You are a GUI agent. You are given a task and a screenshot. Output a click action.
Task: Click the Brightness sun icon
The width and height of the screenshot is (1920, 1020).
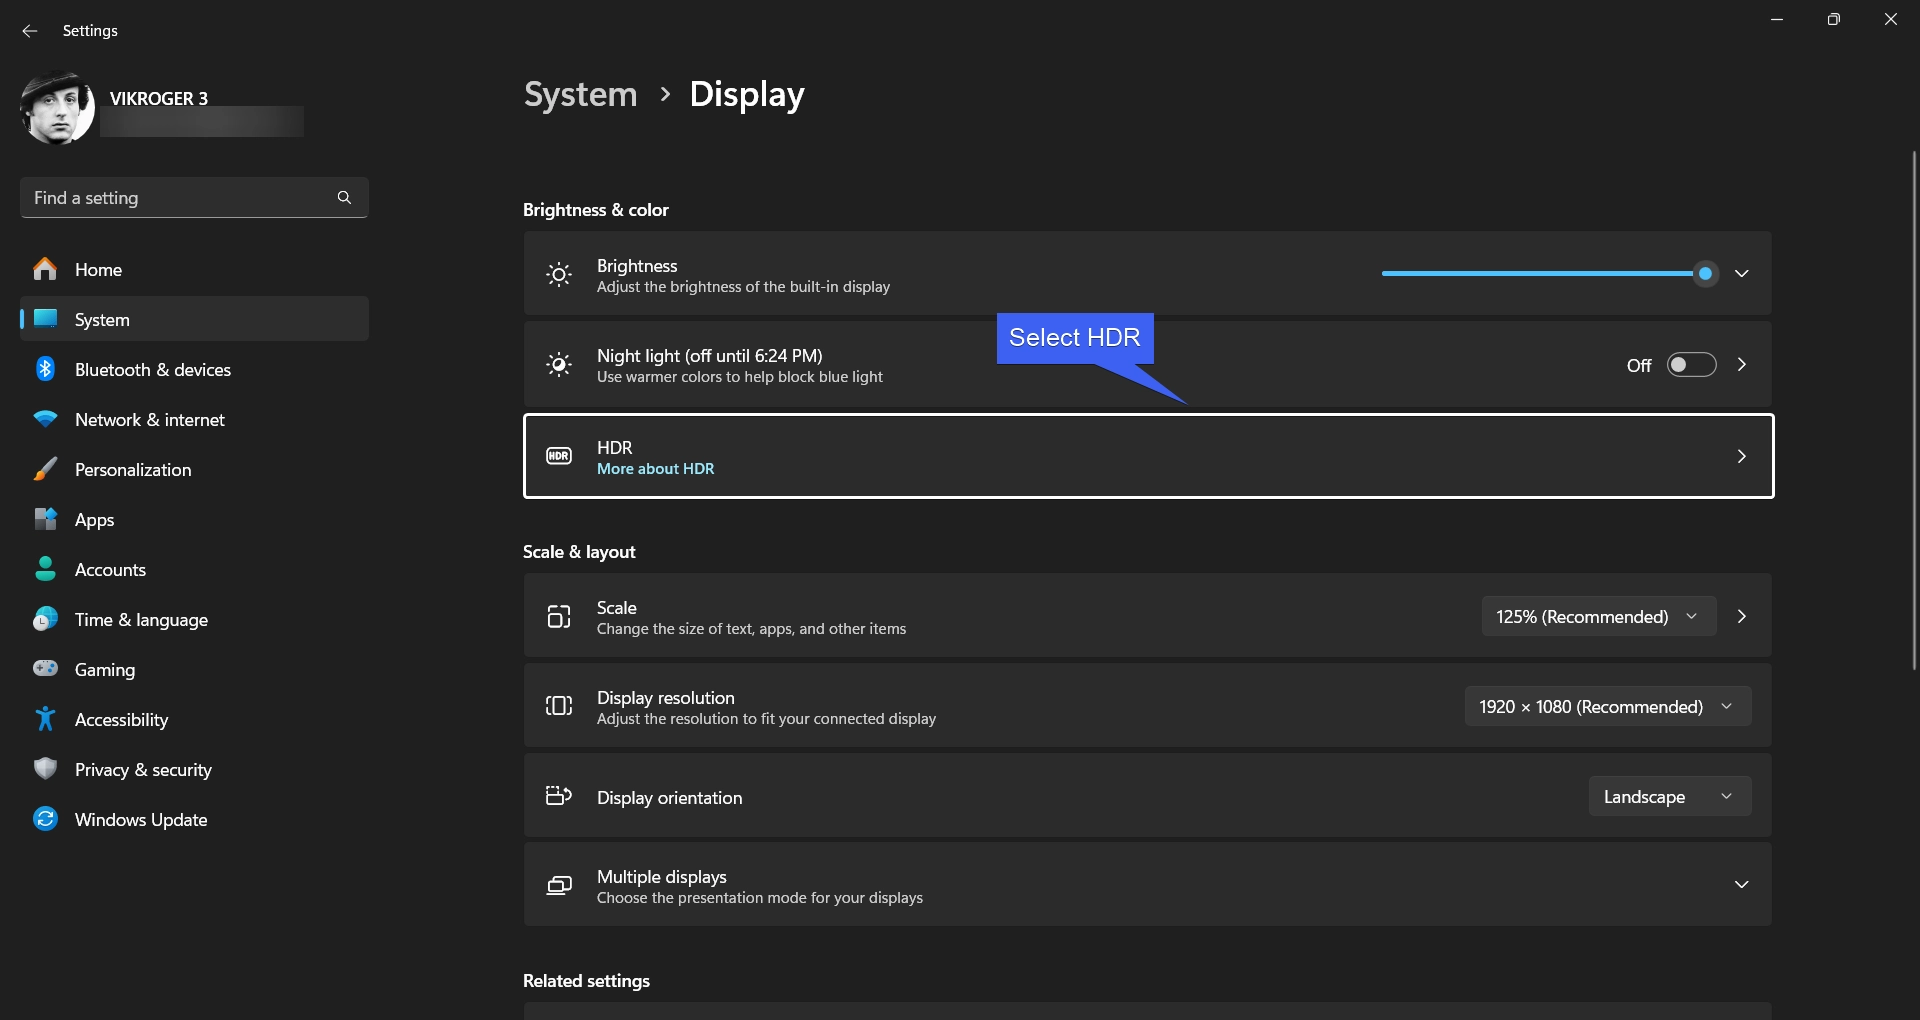tap(559, 275)
